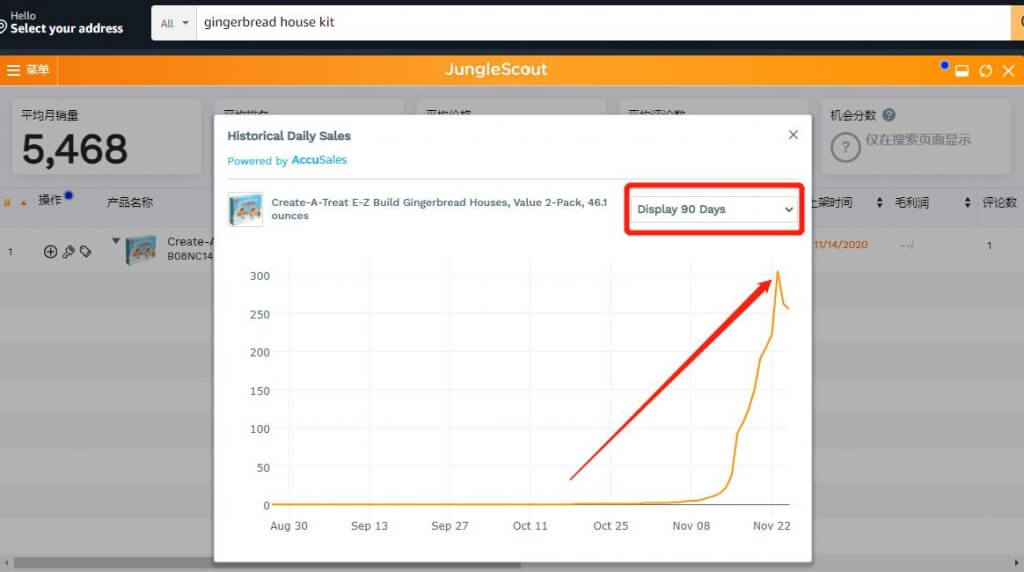This screenshot has width=1024, height=572.
Task: Click the left scroll arrow at bottom
Action: [6, 562]
